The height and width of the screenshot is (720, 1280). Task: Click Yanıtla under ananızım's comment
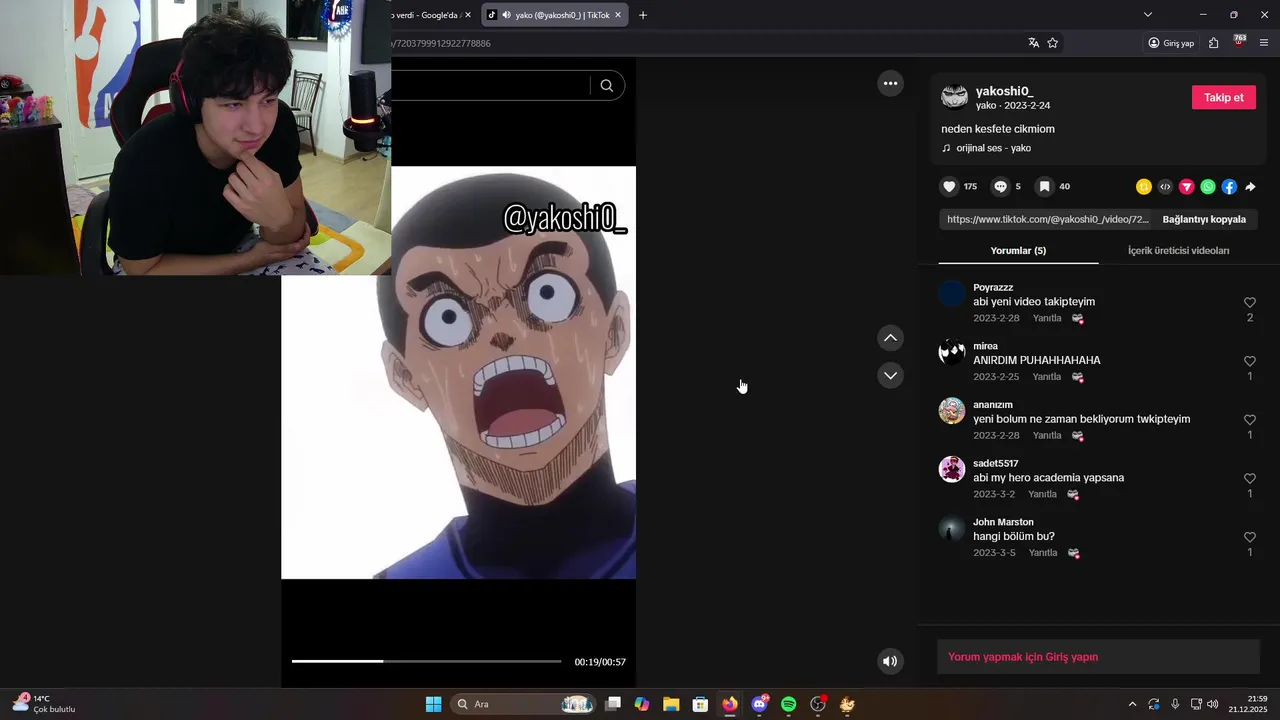pyautogui.click(x=1047, y=436)
